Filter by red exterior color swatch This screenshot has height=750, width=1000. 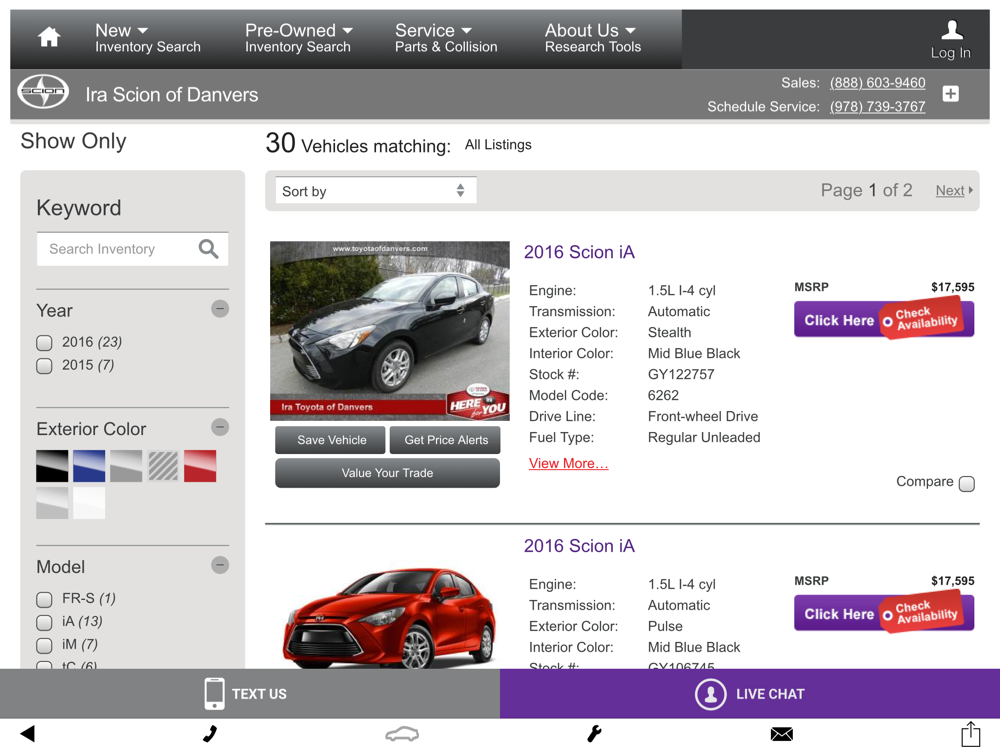pos(200,466)
